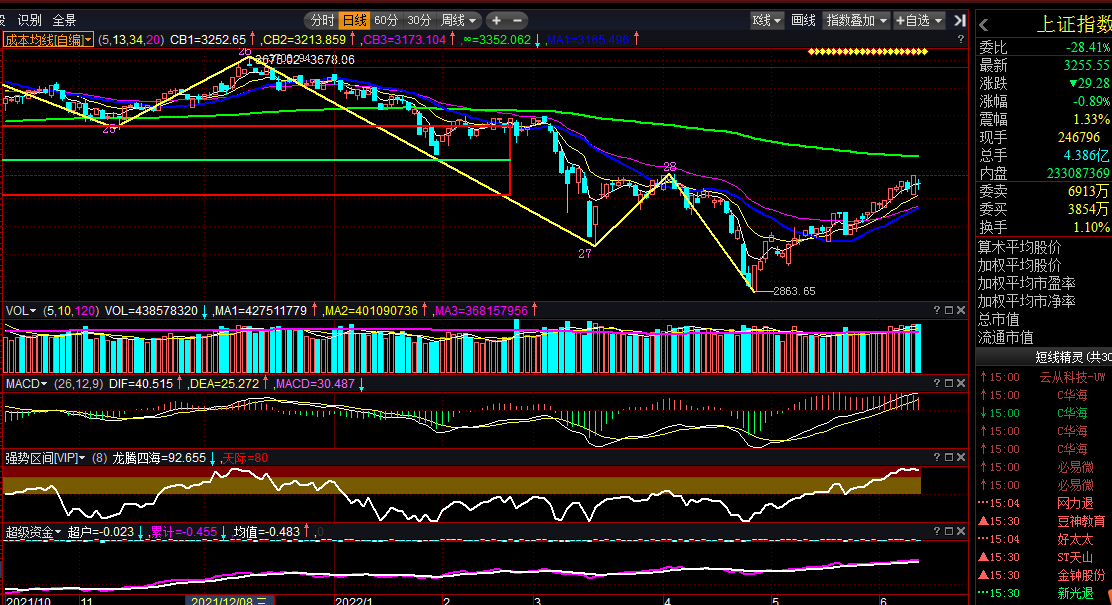Go back using arrow beside 上证指数
Screen dimensions: 1112x605
[x=984, y=26]
